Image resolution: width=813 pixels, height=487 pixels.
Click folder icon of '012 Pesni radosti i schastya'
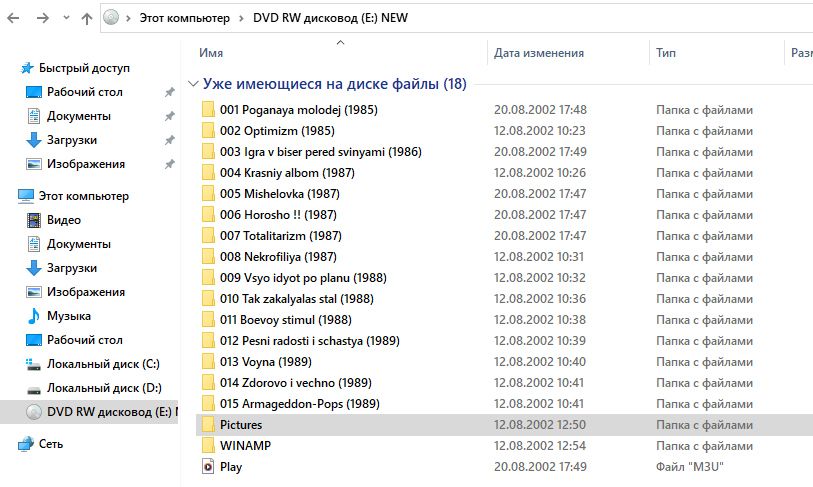click(208, 341)
